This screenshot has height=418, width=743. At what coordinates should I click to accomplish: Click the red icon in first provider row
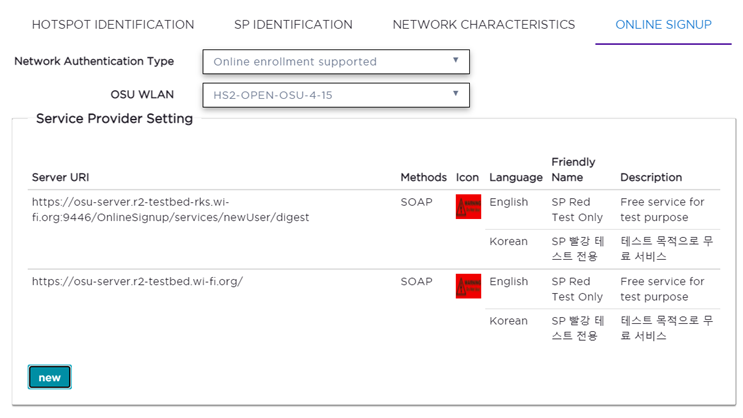tap(468, 207)
